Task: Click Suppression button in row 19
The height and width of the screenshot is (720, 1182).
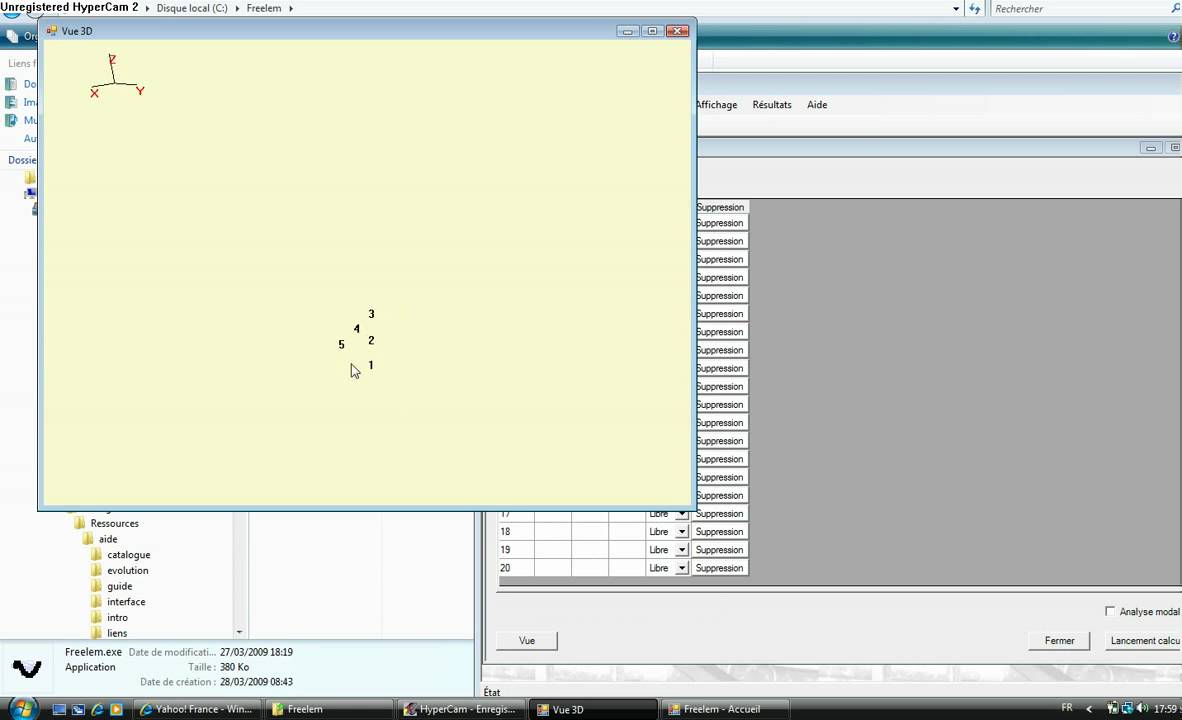Action: pyautogui.click(x=720, y=550)
